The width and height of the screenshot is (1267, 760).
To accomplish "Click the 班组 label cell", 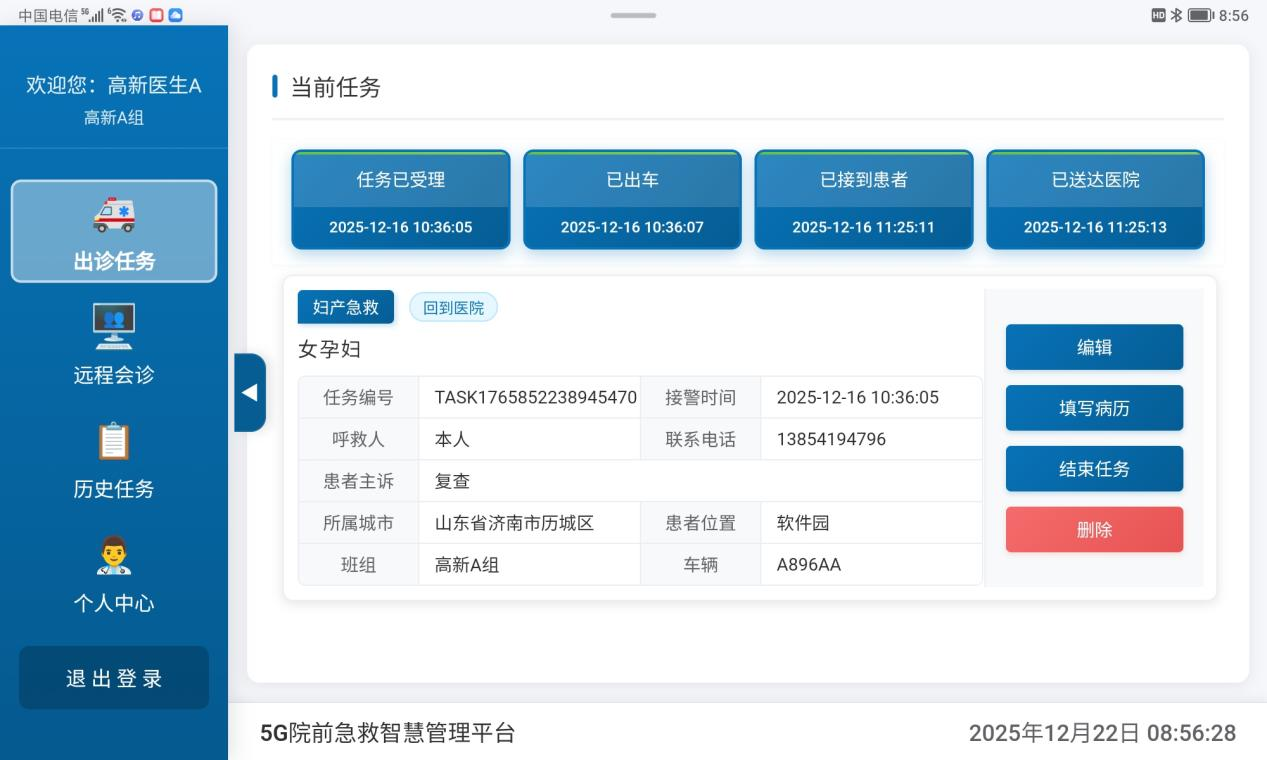I will 358,565.
